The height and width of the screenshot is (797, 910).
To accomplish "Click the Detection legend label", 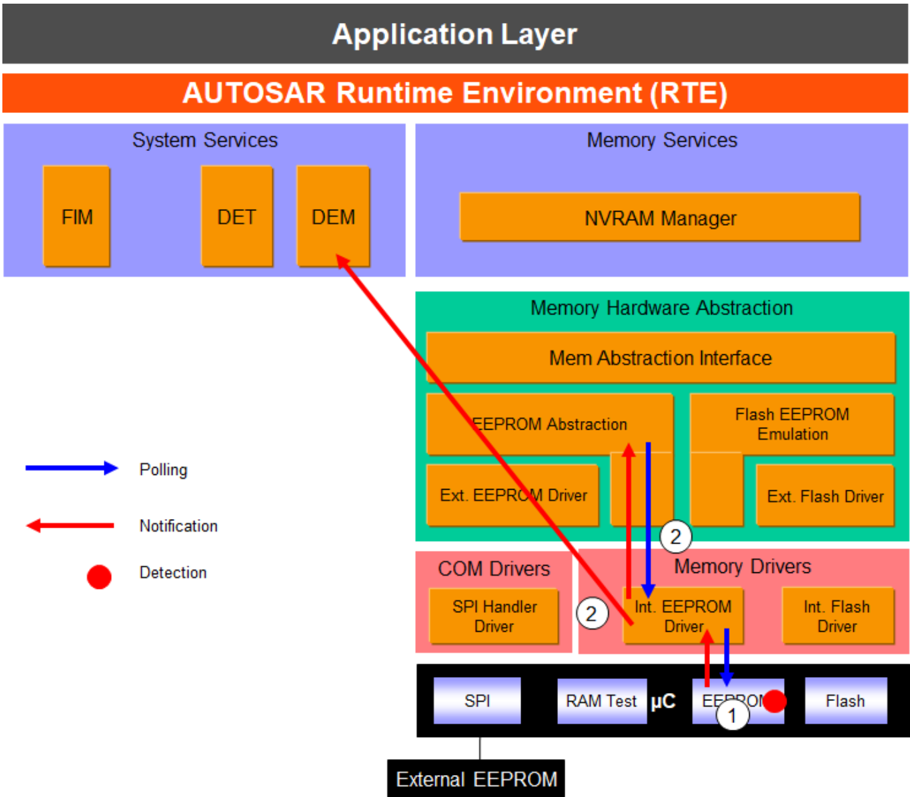I will (x=173, y=572).
